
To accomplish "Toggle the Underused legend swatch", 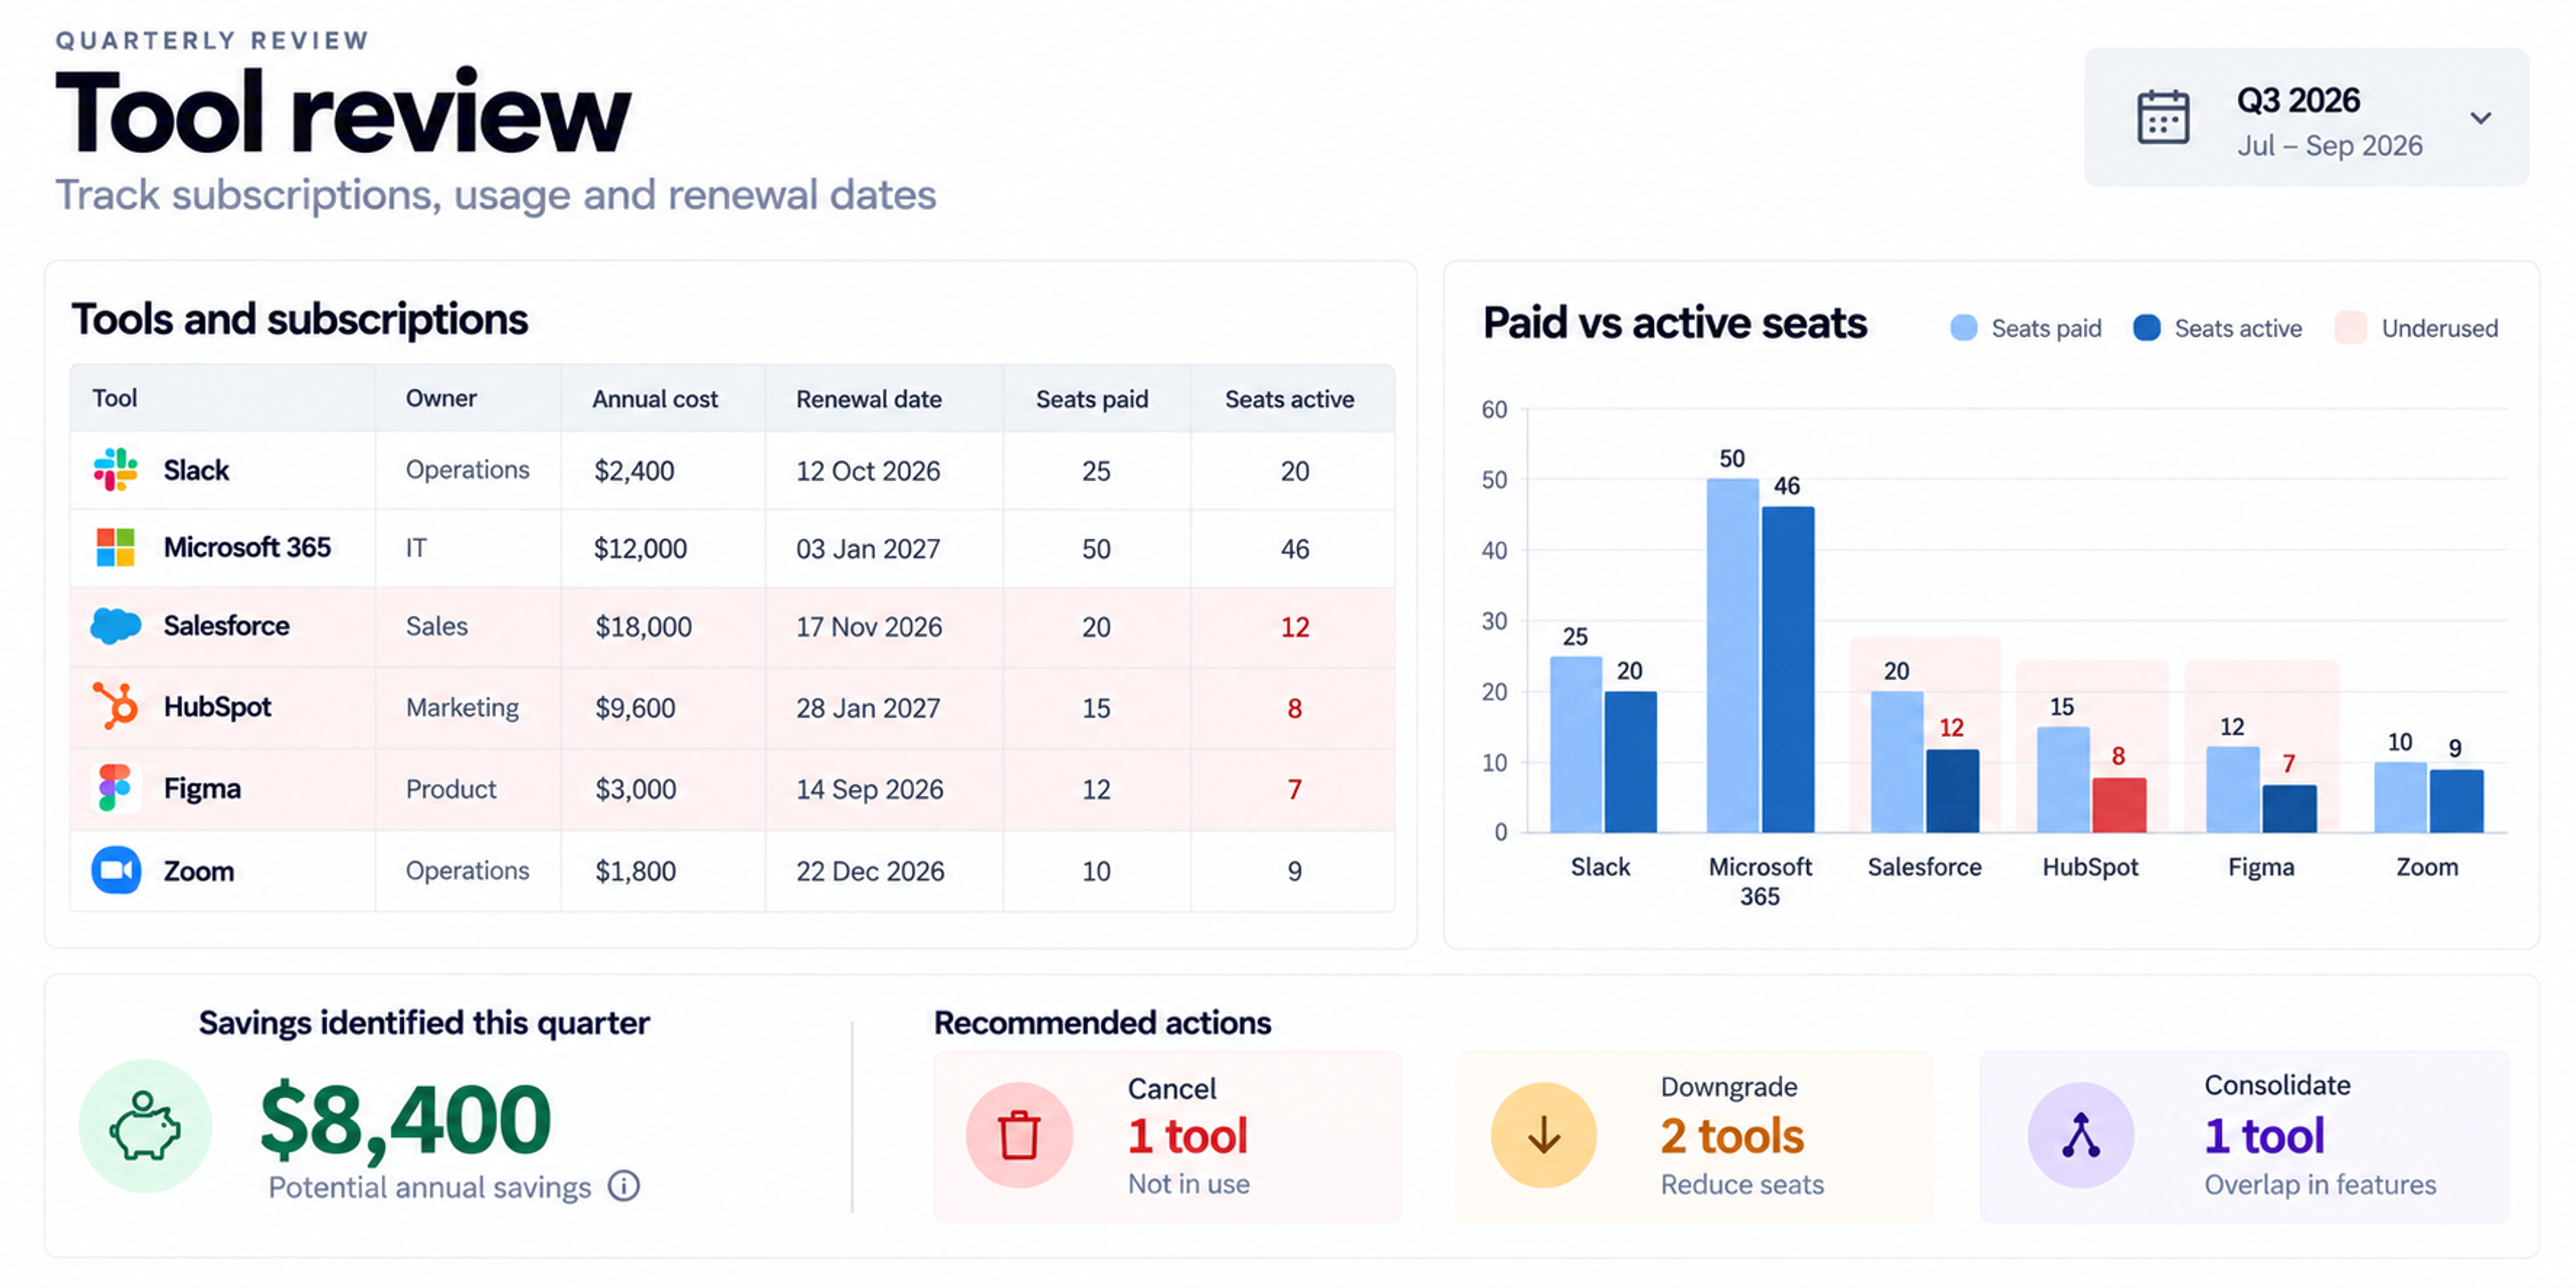I will click(2351, 328).
